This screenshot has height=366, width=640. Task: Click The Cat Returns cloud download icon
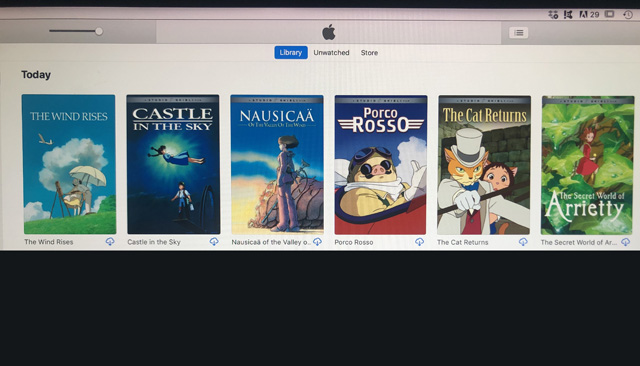click(523, 242)
